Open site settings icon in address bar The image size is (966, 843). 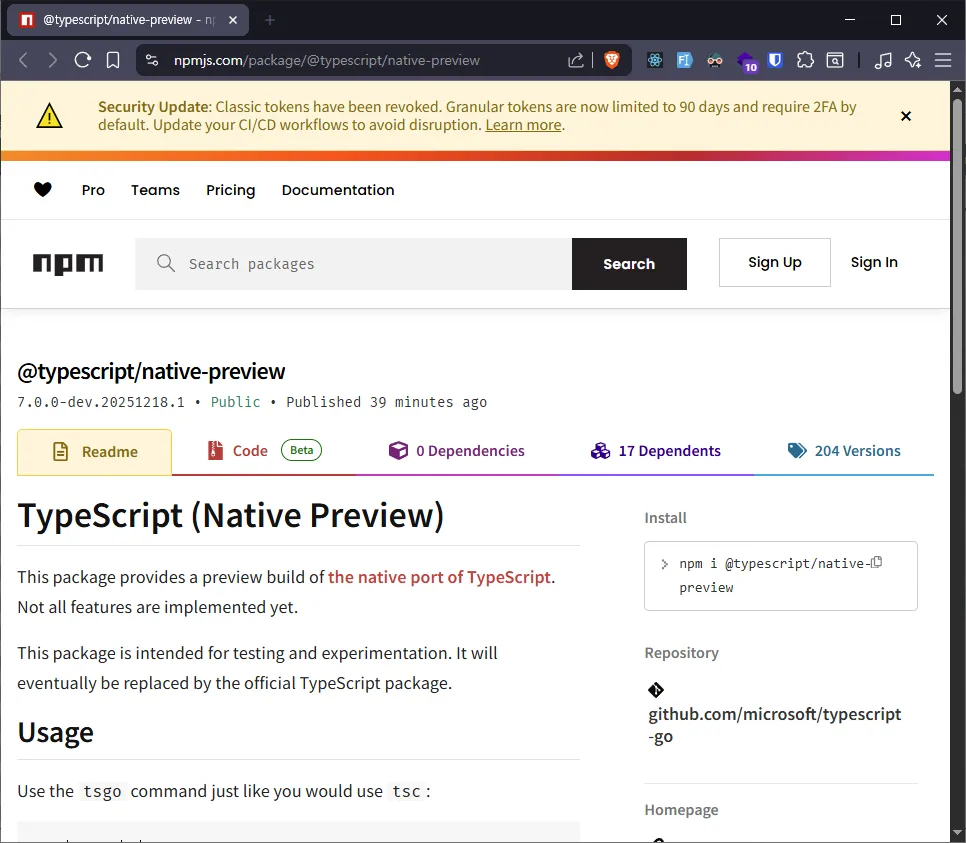click(x=152, y=60)
